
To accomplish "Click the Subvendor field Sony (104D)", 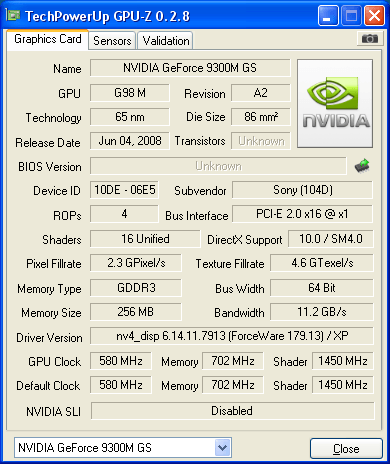I will pyautogui.click(x=303, y=190).
